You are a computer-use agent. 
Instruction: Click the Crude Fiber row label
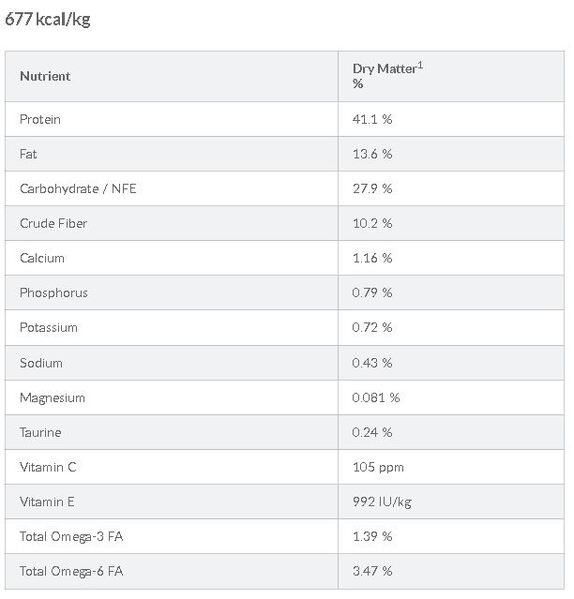point(53,223)
